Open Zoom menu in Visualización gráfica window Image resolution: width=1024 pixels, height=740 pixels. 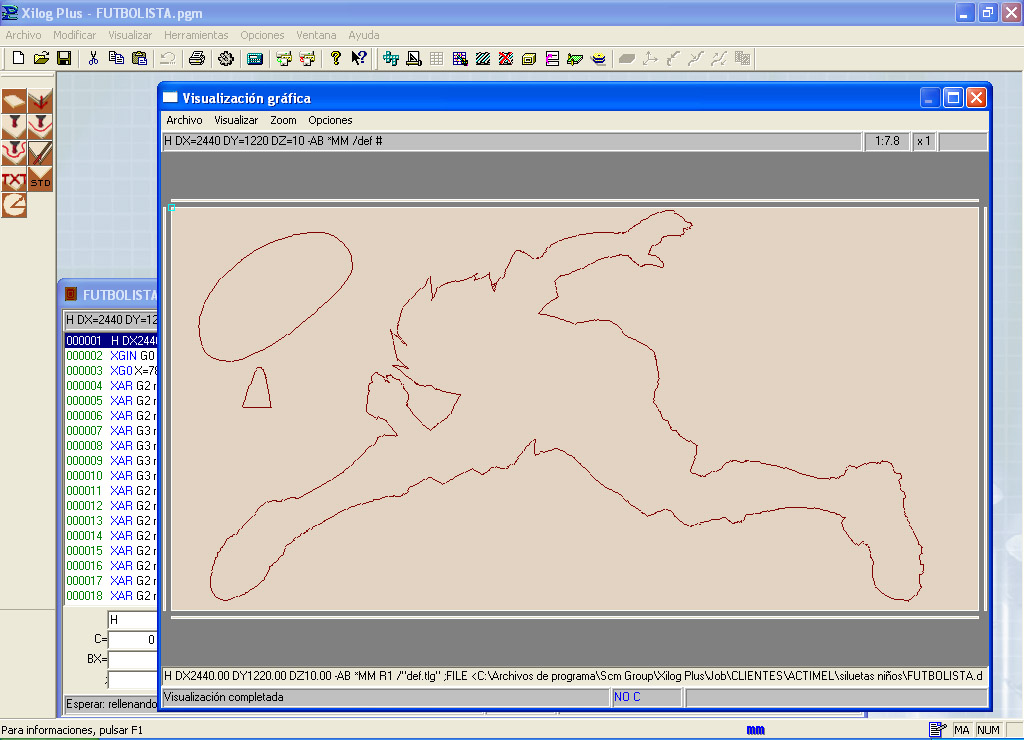pos(283,120)
